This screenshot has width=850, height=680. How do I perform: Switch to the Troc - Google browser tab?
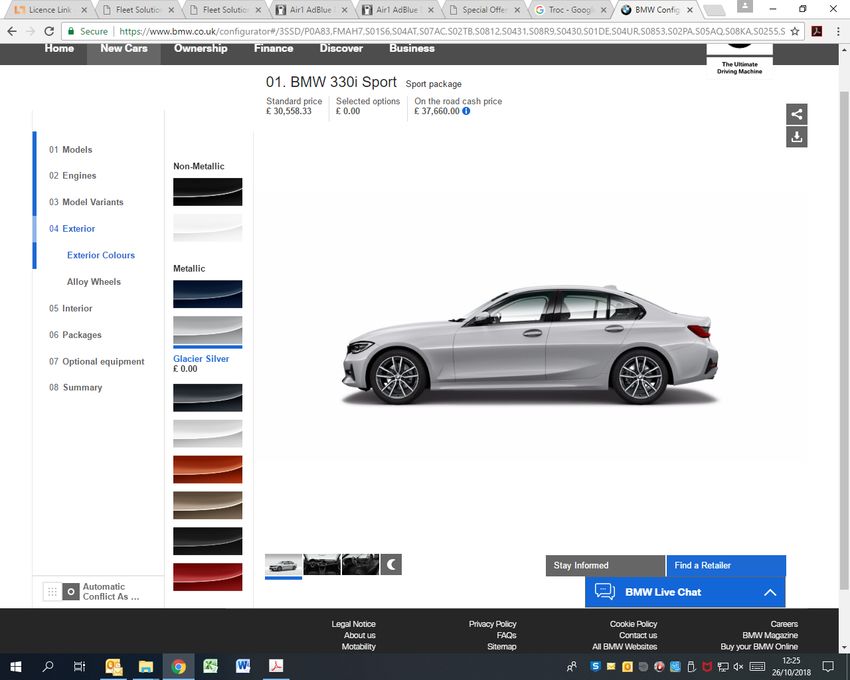570,10
